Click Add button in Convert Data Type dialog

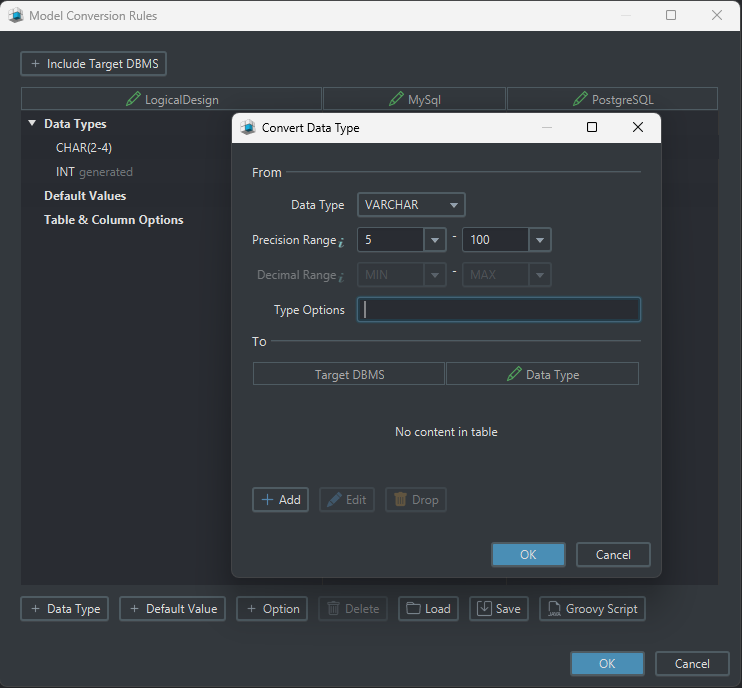281,500
